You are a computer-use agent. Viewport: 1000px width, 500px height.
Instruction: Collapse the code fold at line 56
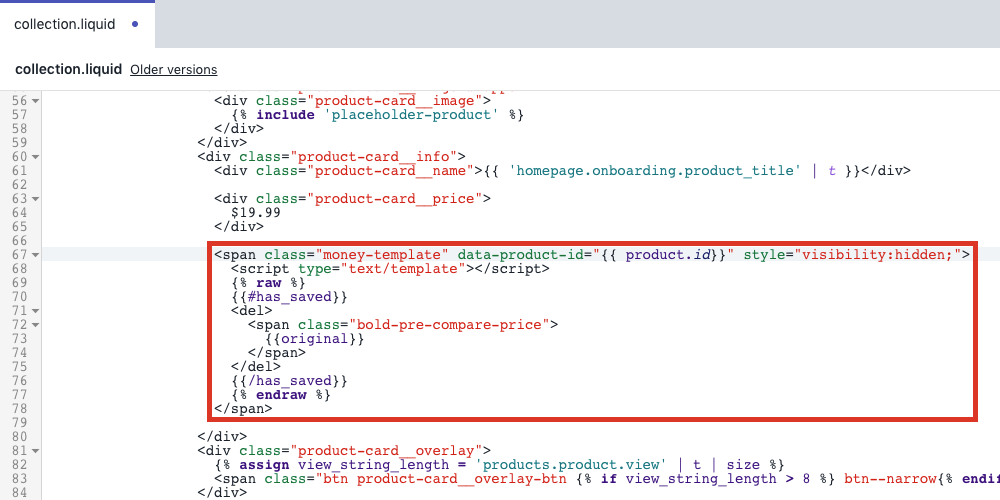tap(36, 101)
